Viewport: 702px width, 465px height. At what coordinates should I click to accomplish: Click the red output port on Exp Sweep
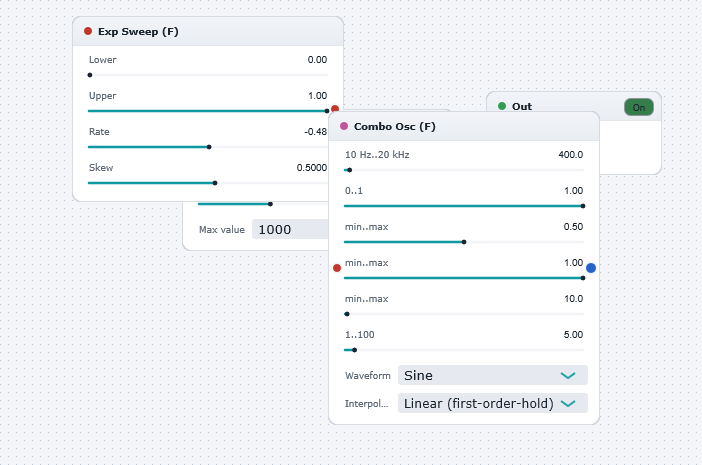pos(335,108)
